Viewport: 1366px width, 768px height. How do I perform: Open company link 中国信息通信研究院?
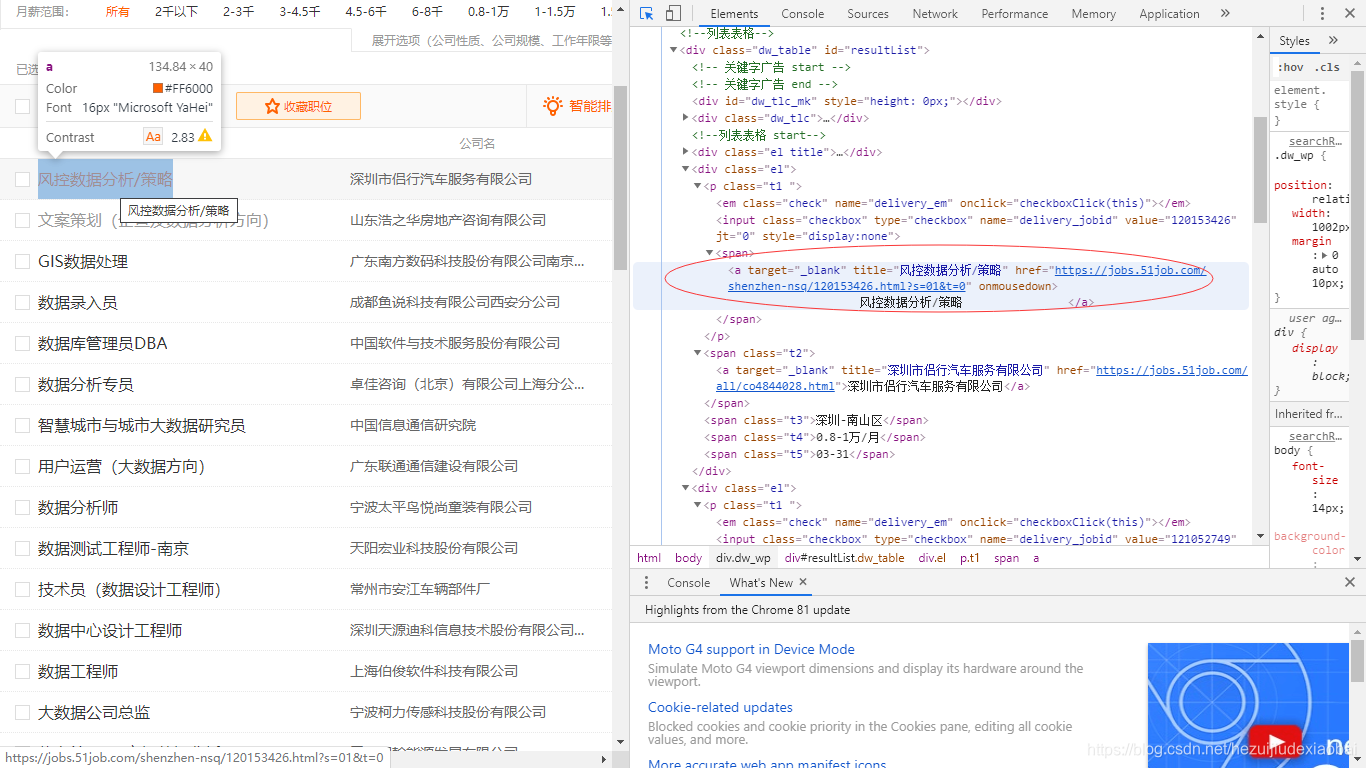tap(413, 425)
